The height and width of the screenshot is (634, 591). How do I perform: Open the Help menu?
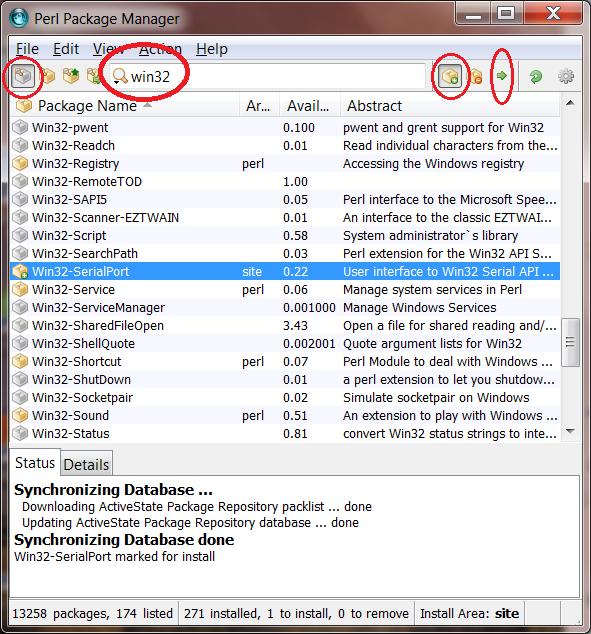(x=212, y=49)
